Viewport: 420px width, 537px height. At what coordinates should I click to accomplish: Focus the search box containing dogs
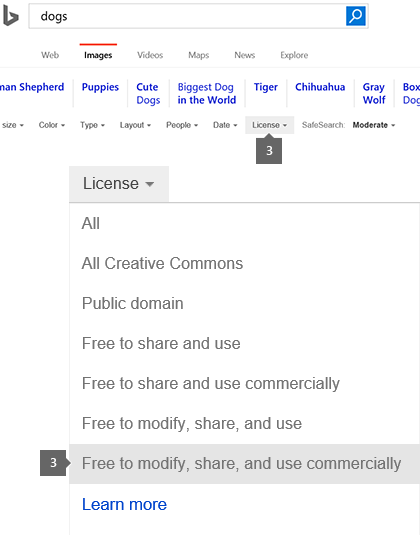click(x=187, y=16)
